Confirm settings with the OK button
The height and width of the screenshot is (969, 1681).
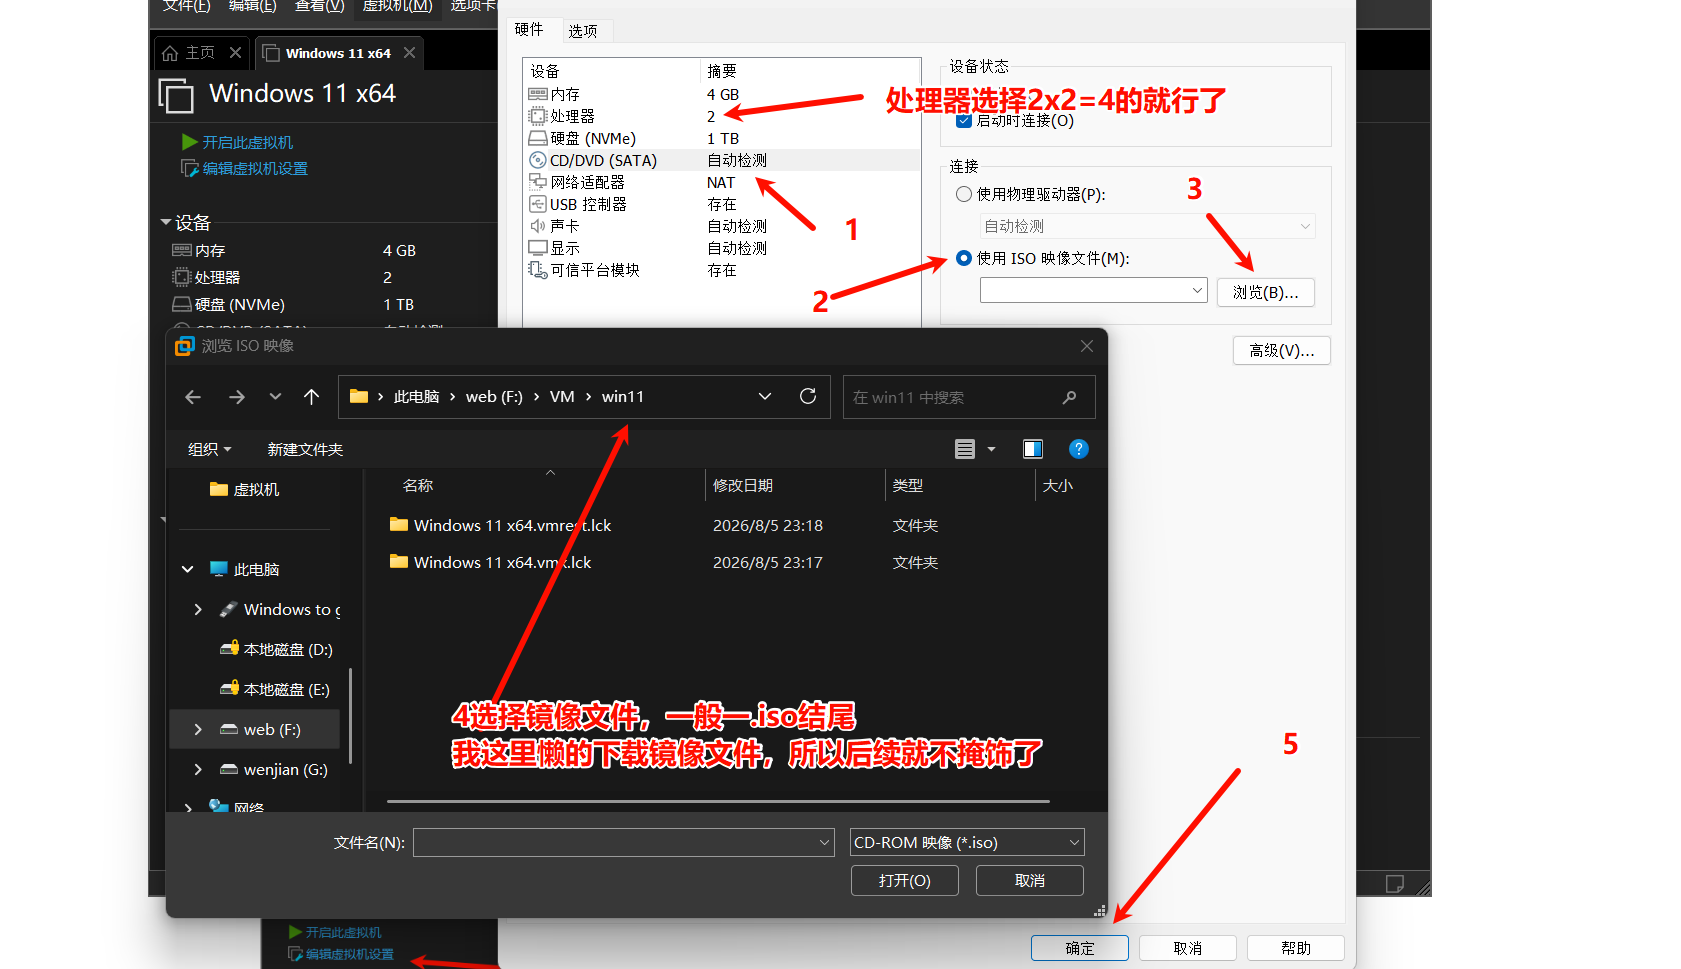point(1079,948)
